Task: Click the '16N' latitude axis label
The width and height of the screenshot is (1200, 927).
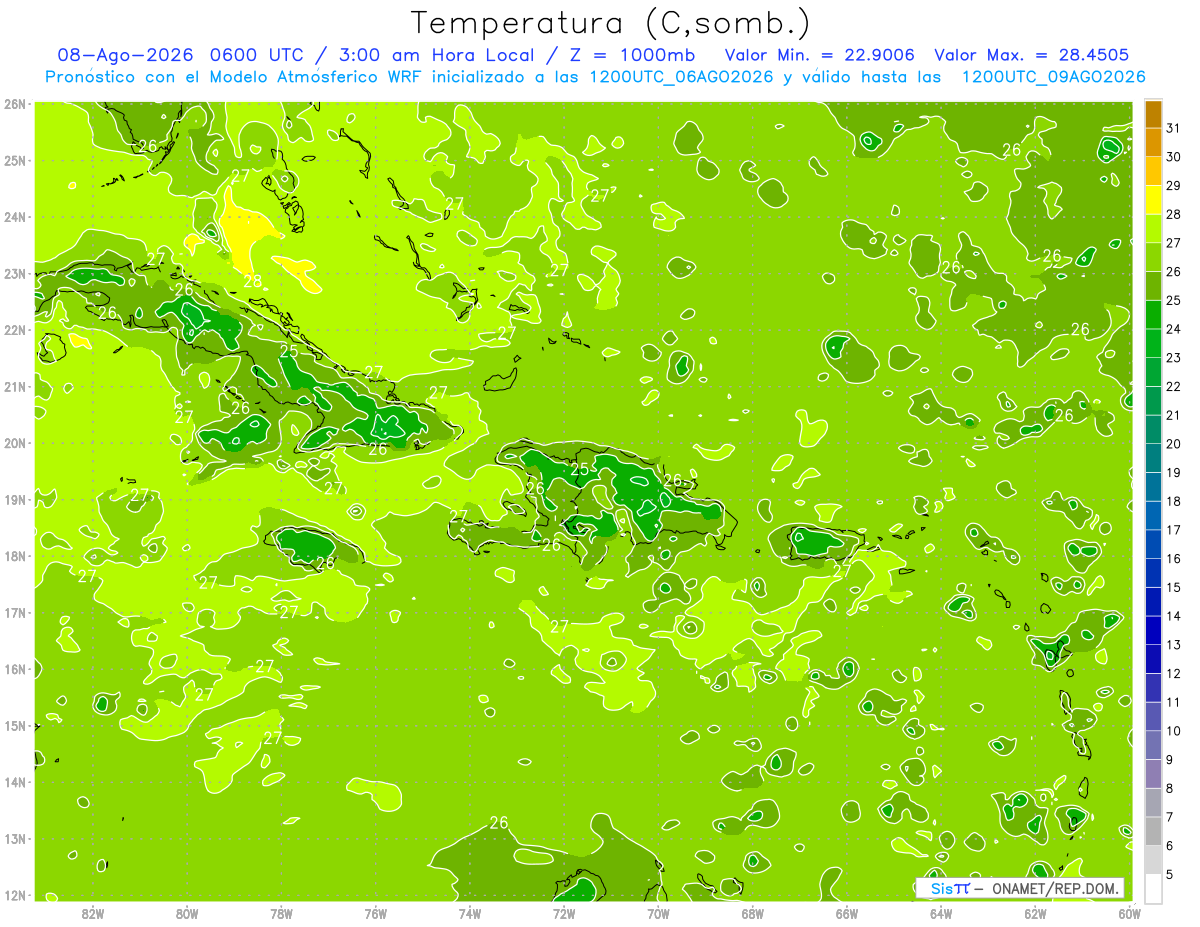Action: [x=15, y=669]
